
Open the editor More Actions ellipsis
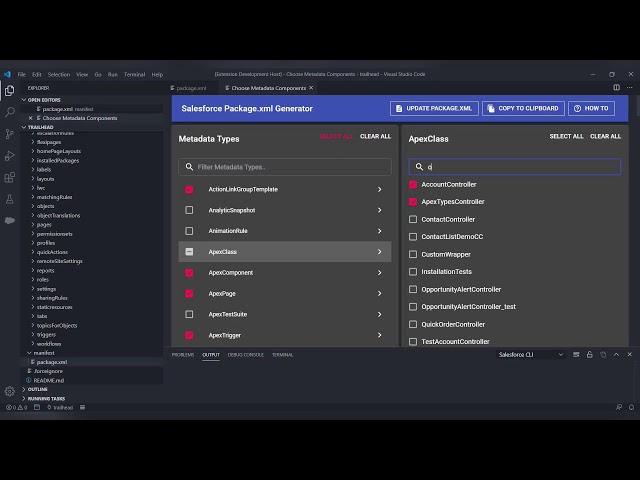[x=629, y=87]
